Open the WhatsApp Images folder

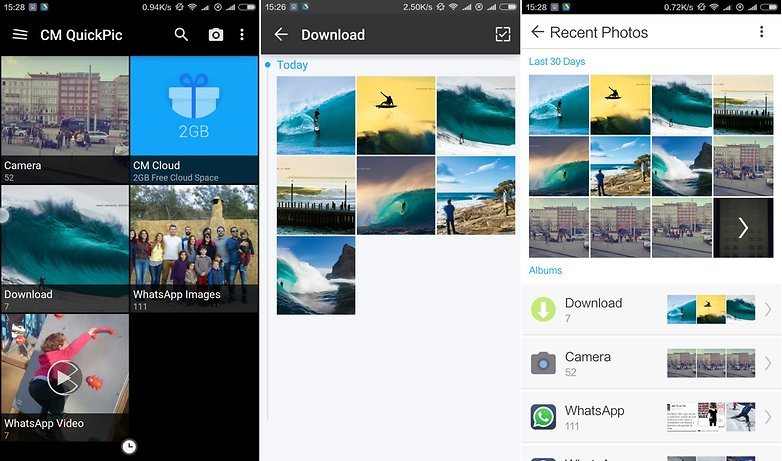194,248
